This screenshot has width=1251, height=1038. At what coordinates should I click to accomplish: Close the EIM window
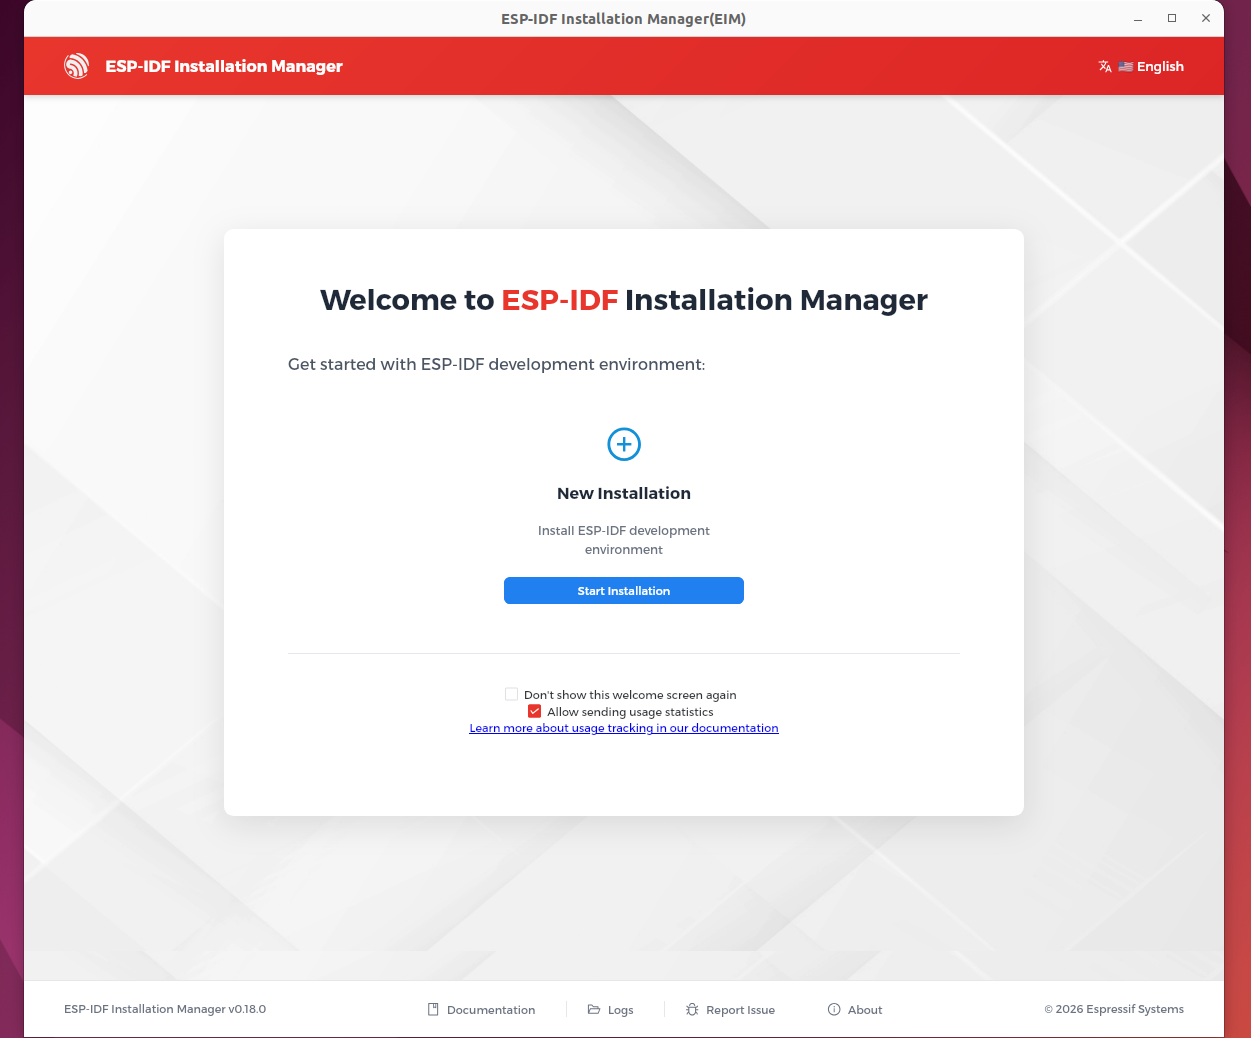tap(1206, 18)
